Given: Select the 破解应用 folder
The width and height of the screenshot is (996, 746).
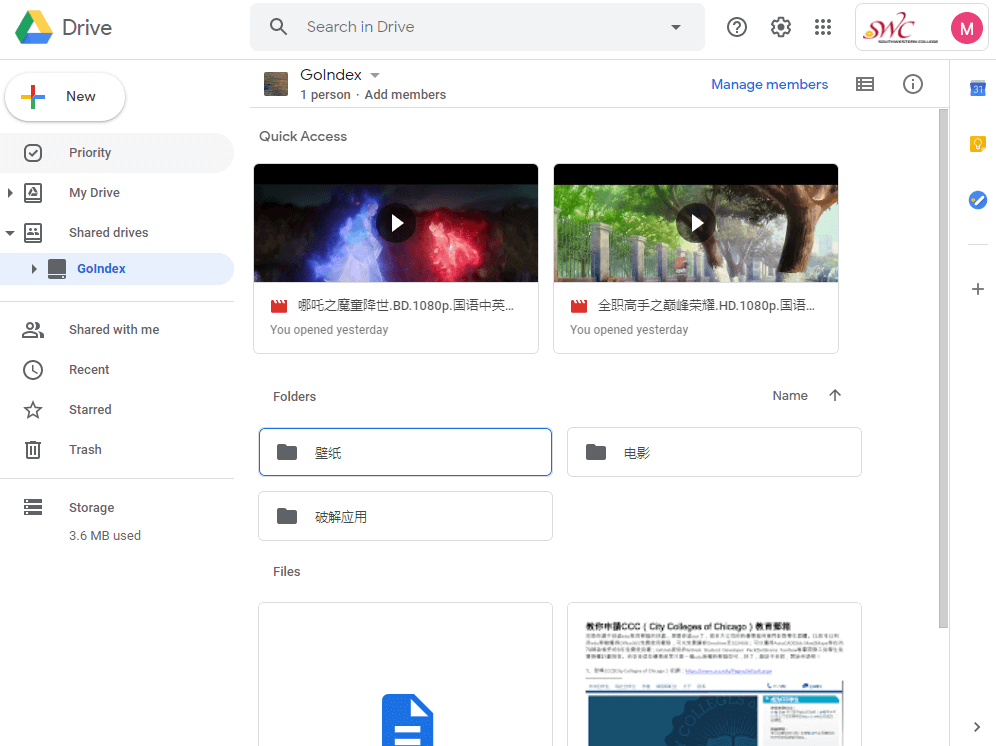Looking at the screenshot, I should tap(405, 516).
